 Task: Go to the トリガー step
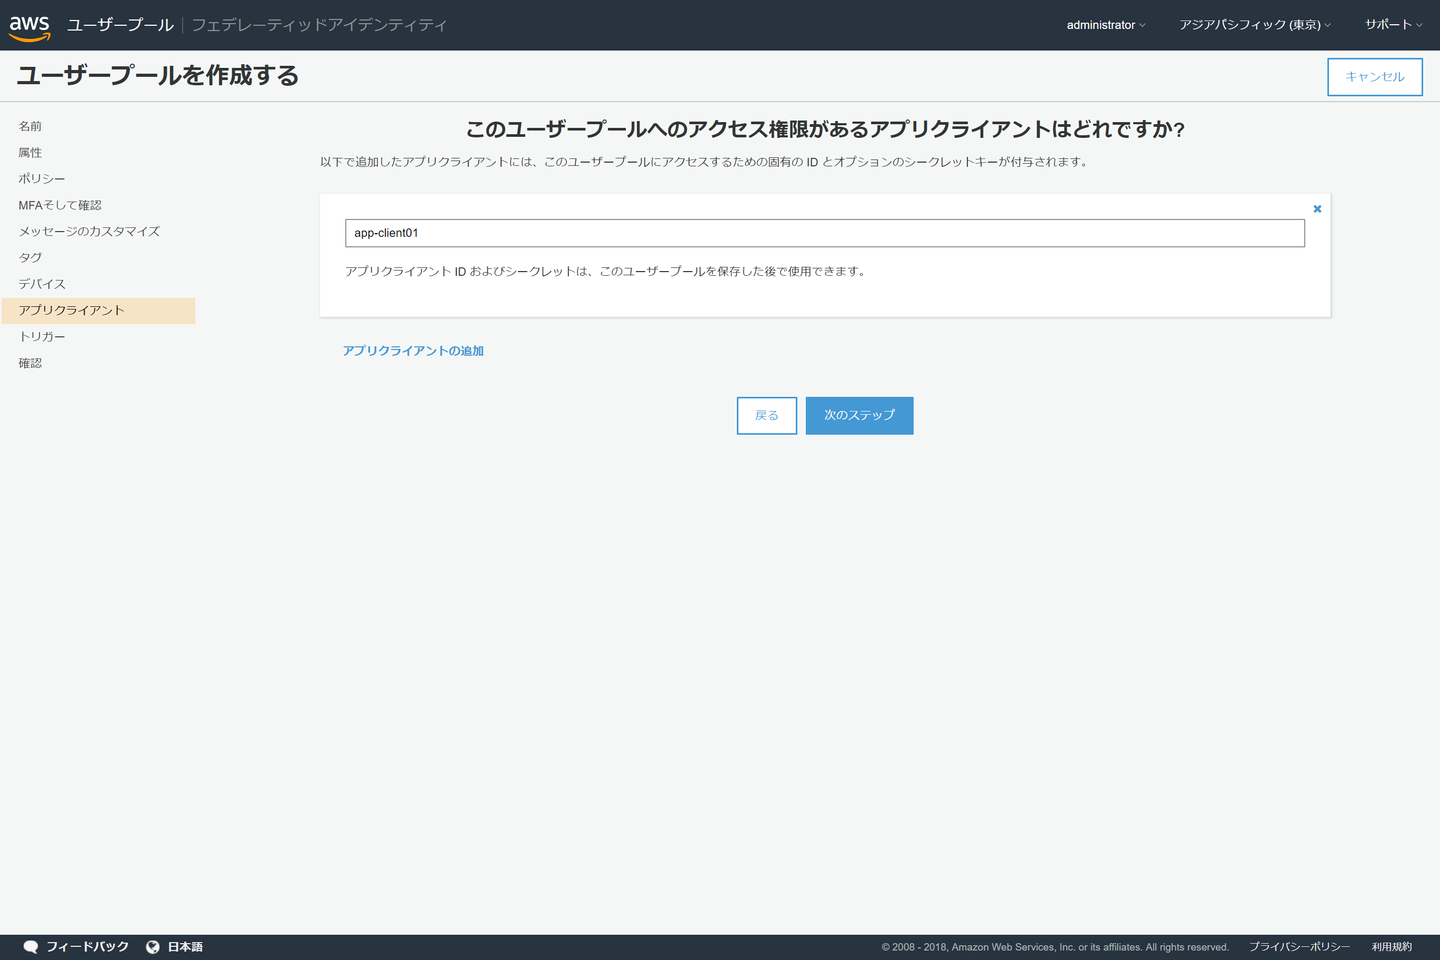(42, 337)
